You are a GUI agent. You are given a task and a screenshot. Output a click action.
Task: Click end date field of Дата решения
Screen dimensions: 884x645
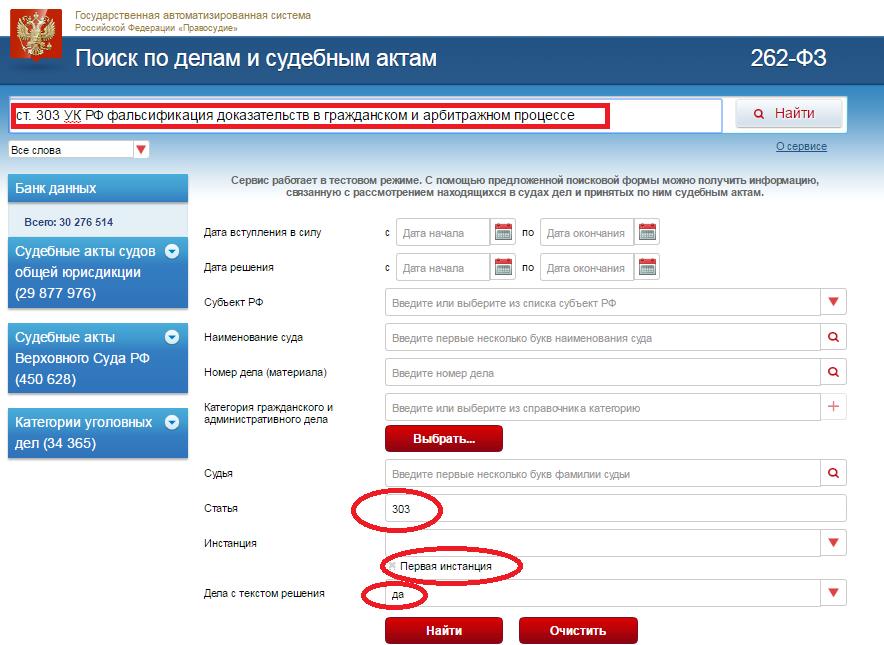pos(587,267)
